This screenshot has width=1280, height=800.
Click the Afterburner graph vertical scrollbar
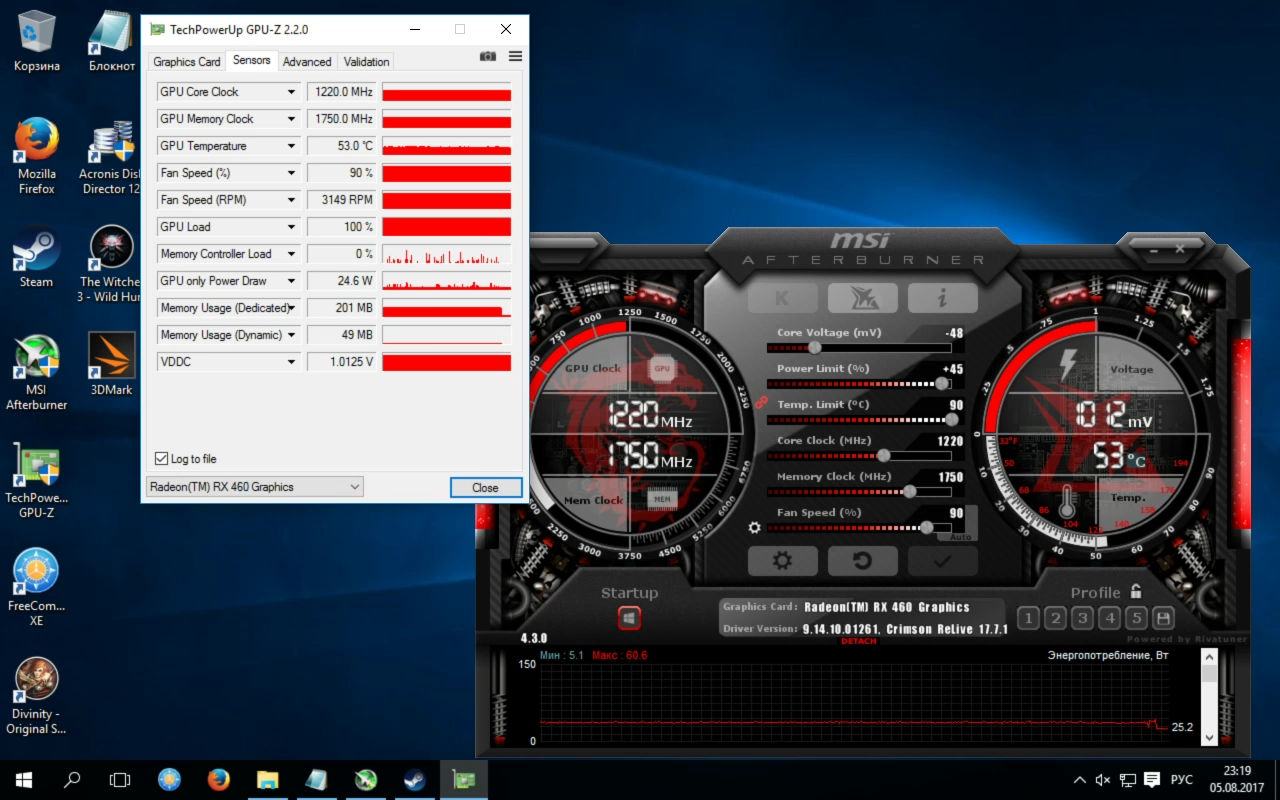point(1209,696)
